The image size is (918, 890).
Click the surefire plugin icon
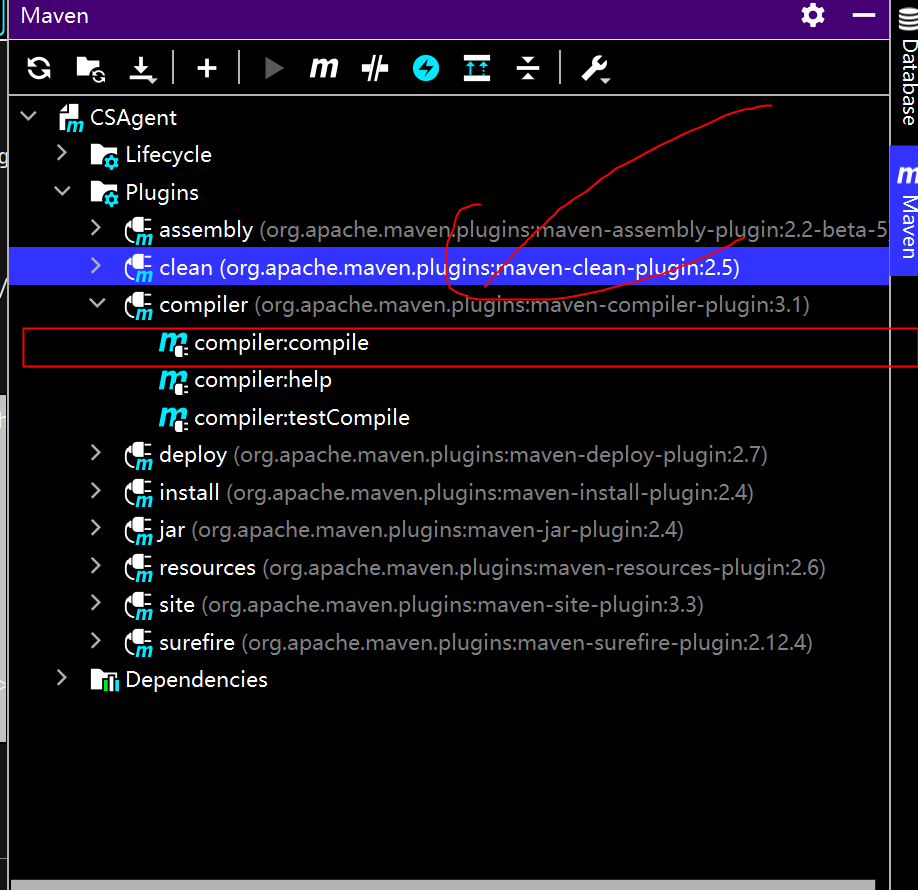point(139,643)
